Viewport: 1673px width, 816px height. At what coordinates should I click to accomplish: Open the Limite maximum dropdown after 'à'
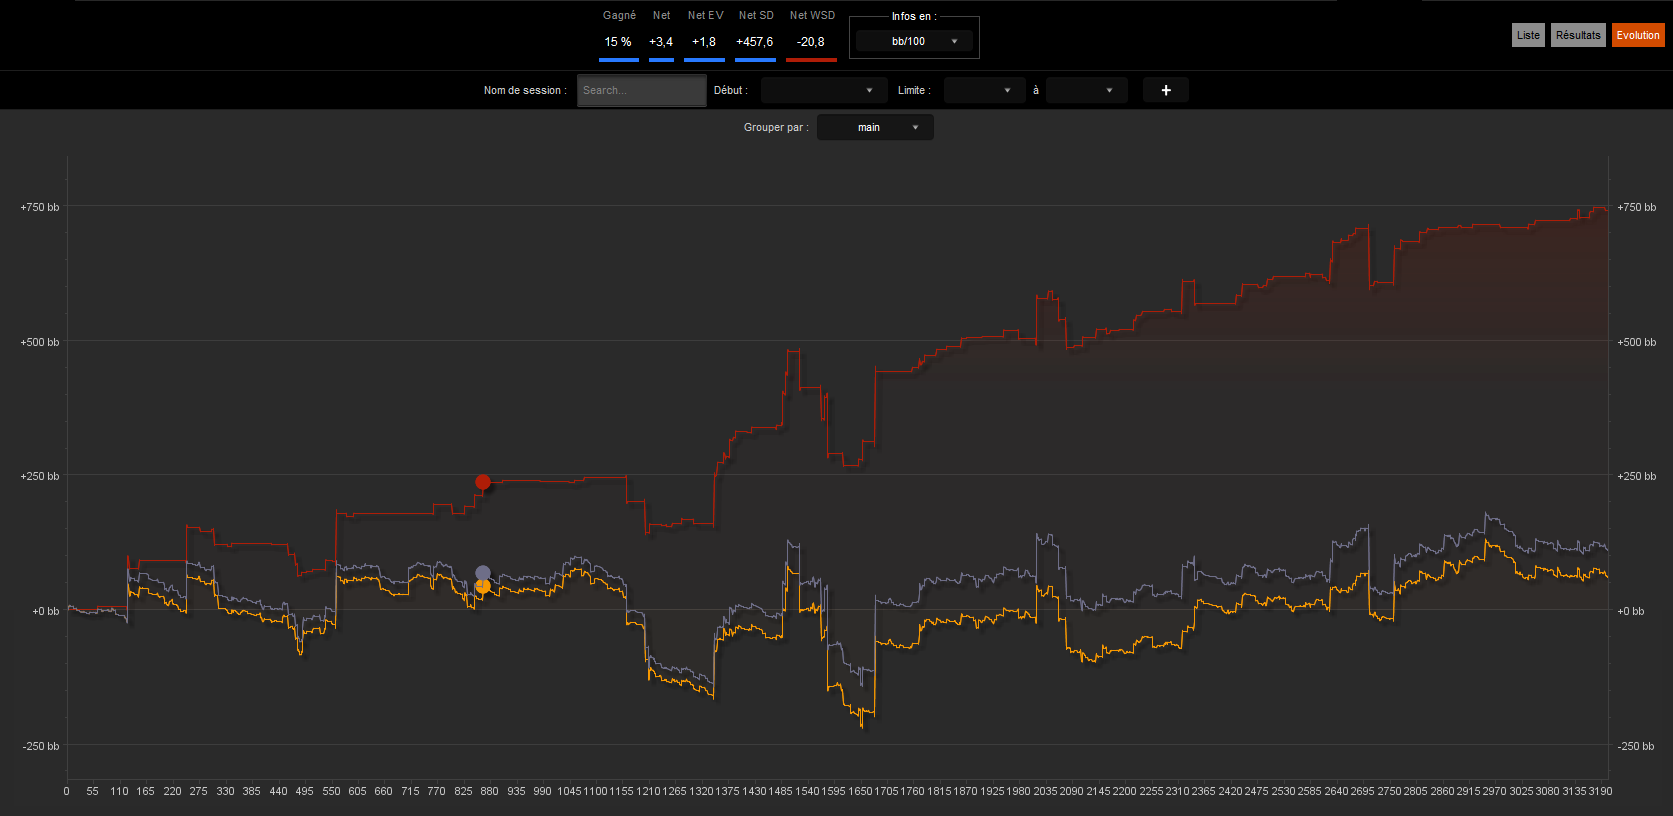tap(1087, 90)
